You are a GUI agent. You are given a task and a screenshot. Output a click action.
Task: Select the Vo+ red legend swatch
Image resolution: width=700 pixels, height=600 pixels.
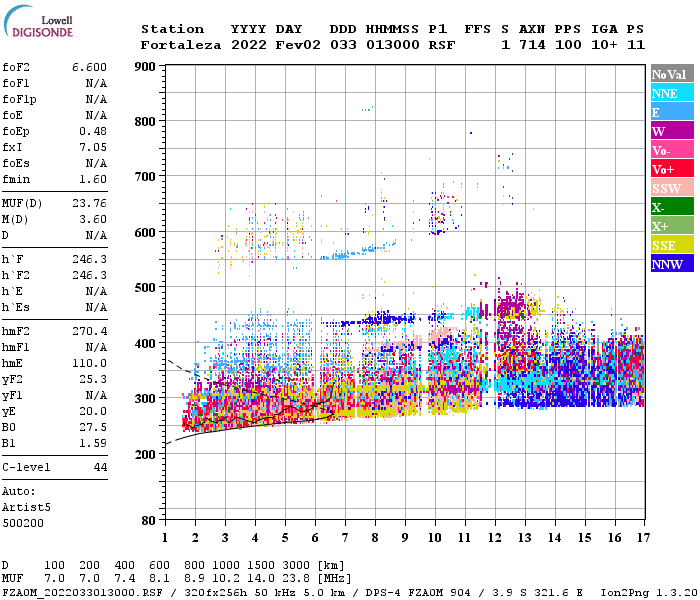672,169
